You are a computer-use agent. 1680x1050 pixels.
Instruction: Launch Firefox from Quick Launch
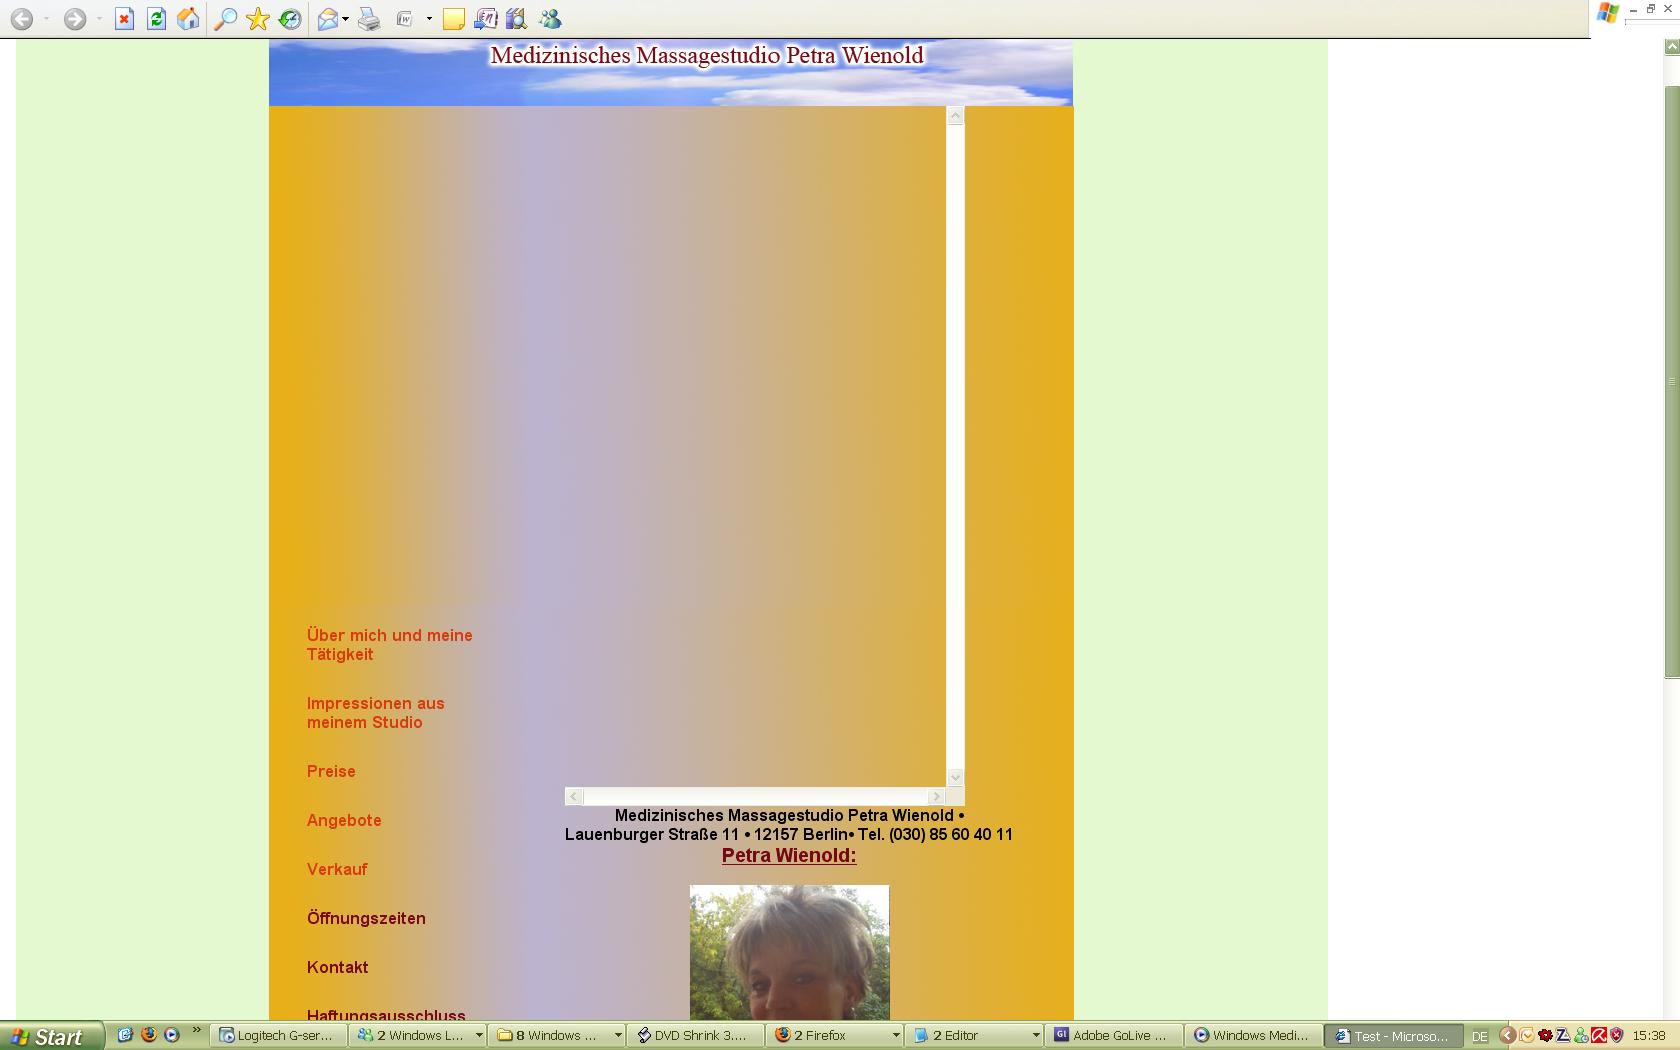[148, 1035]
